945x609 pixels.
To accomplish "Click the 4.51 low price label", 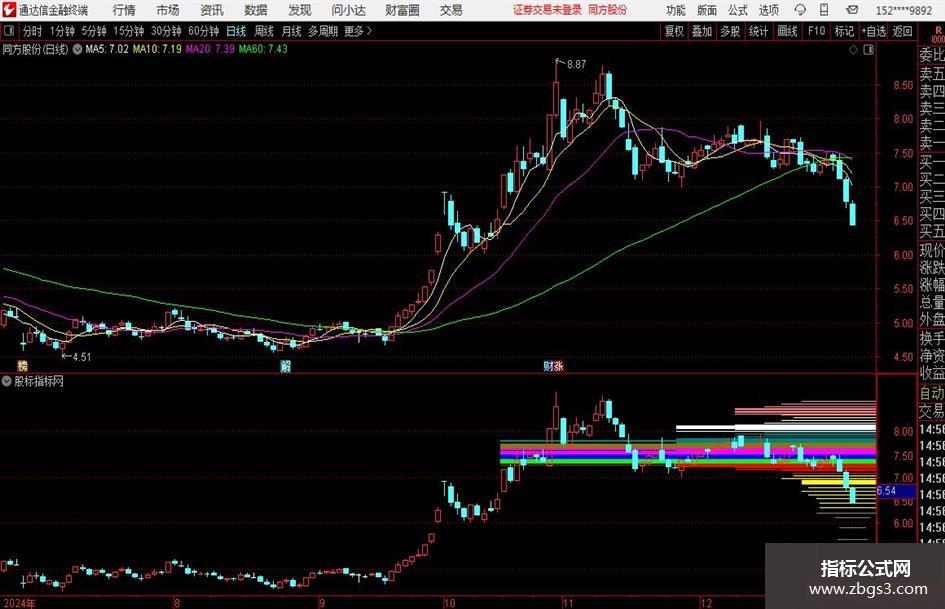I will click(81, 357).
